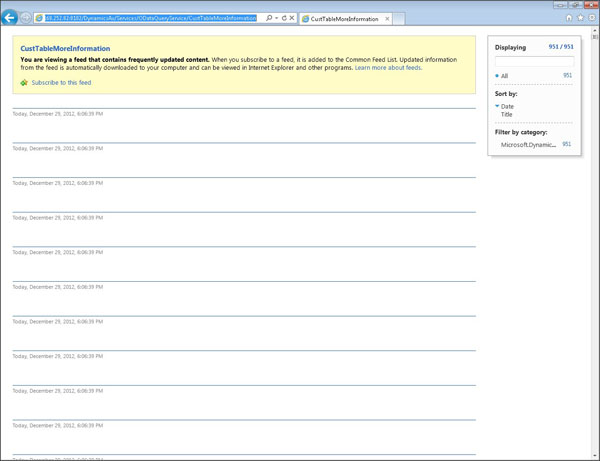Viewport: 600px width, 461px height.
Task: Filter by Microsoft.Dynamic category
Action: point(528,145)
